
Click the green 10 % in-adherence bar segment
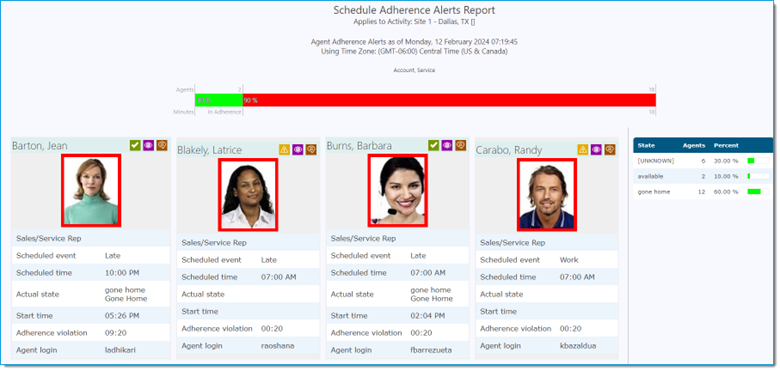(219, 100)
